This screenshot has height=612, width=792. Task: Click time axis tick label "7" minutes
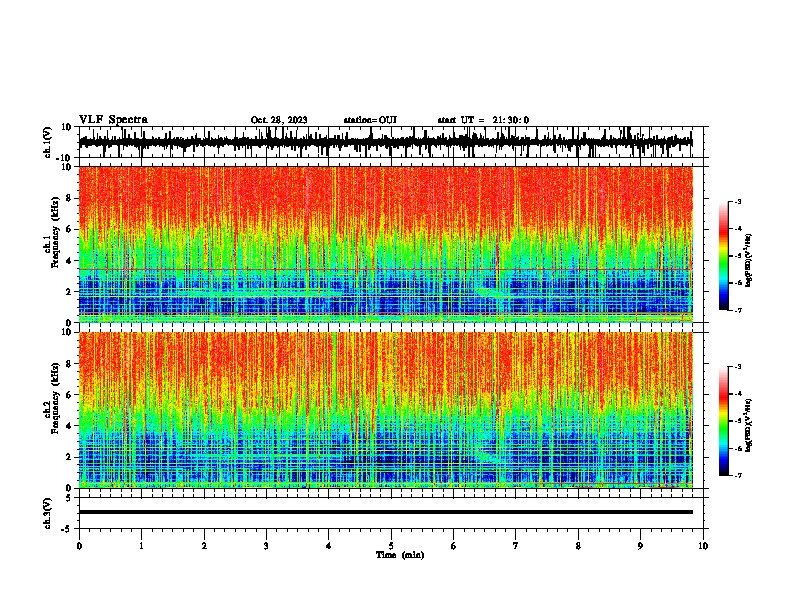516,546
